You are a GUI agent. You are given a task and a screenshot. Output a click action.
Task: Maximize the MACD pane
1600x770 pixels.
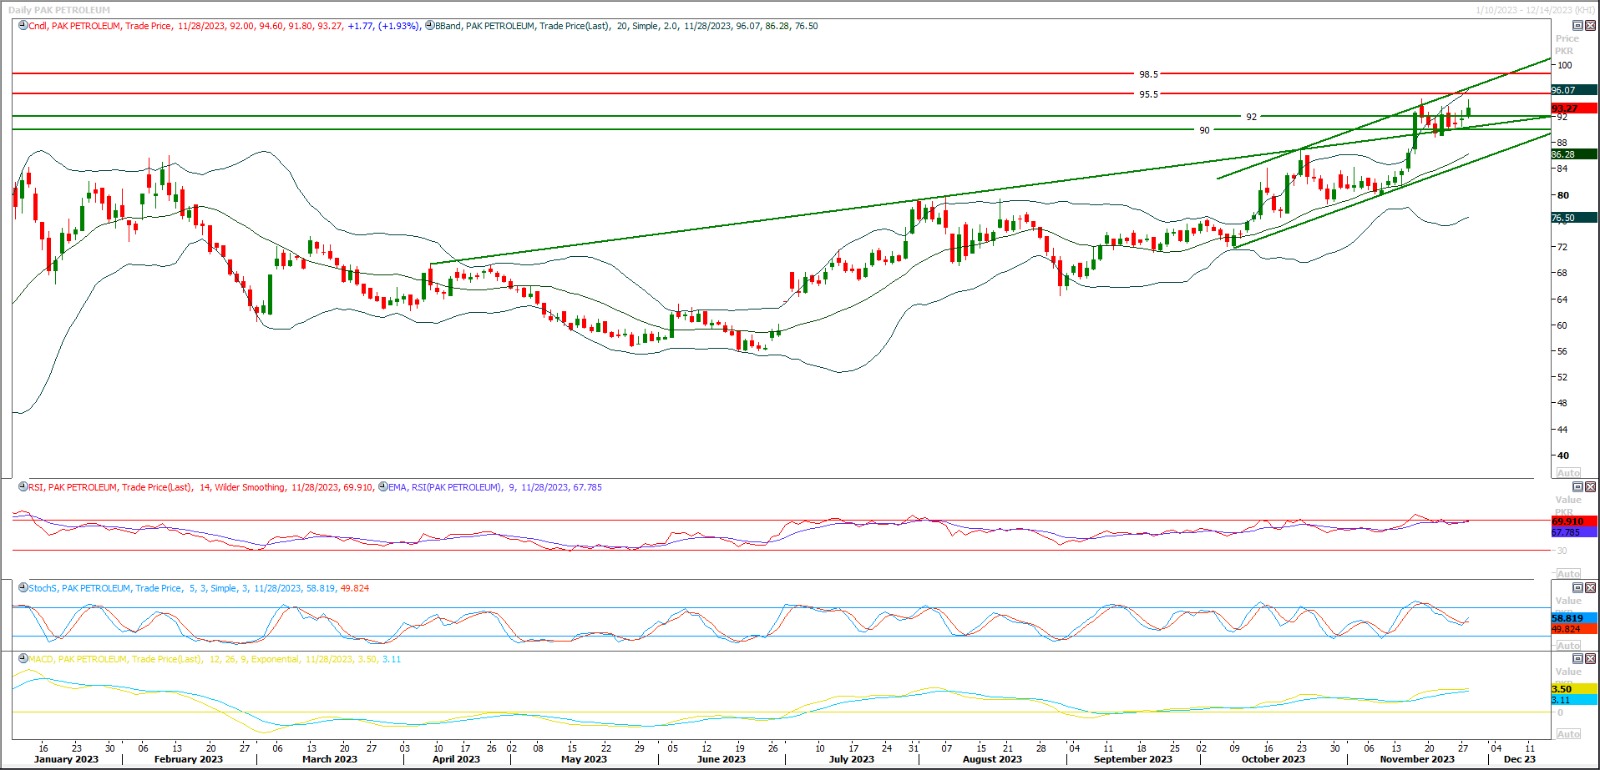pos(1578,659)
